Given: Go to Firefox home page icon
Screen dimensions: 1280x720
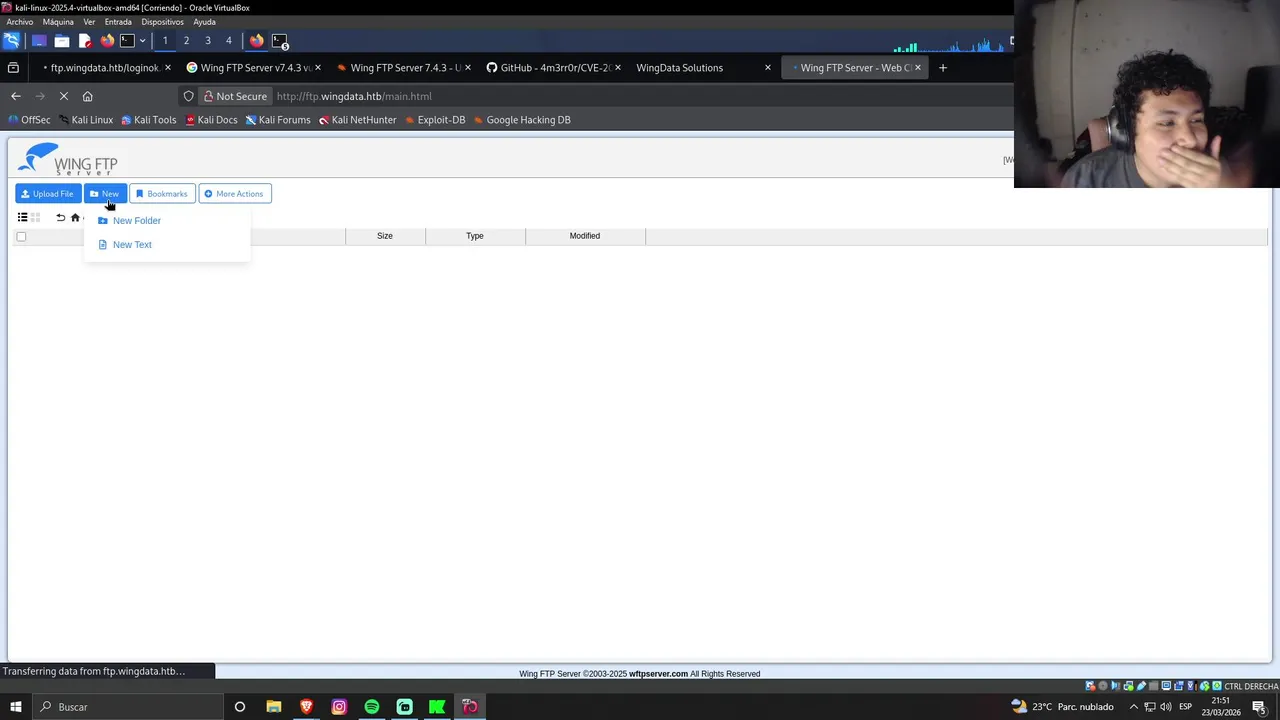Looking at the screenshot, I should (87, 96).
